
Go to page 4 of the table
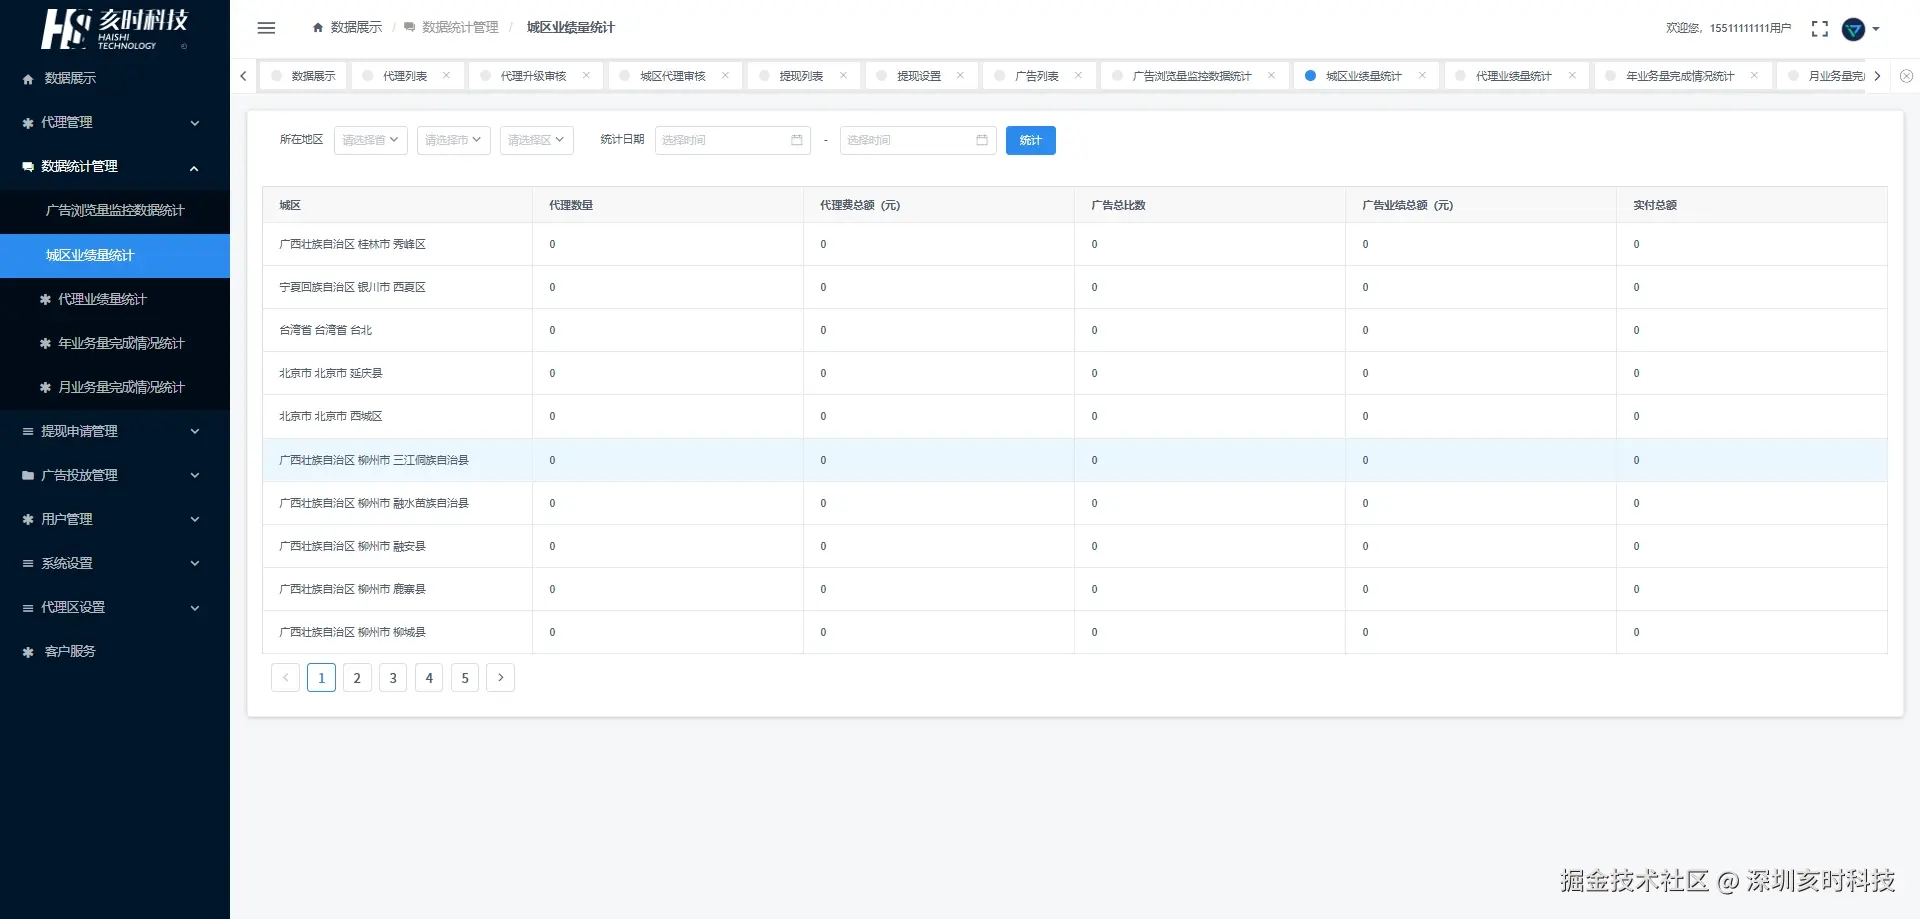(429, 678)
